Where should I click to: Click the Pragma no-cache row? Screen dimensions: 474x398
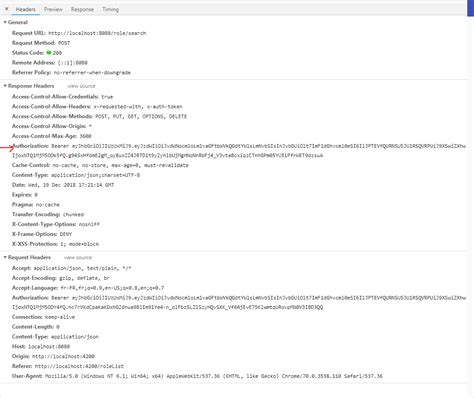(36, 204)
